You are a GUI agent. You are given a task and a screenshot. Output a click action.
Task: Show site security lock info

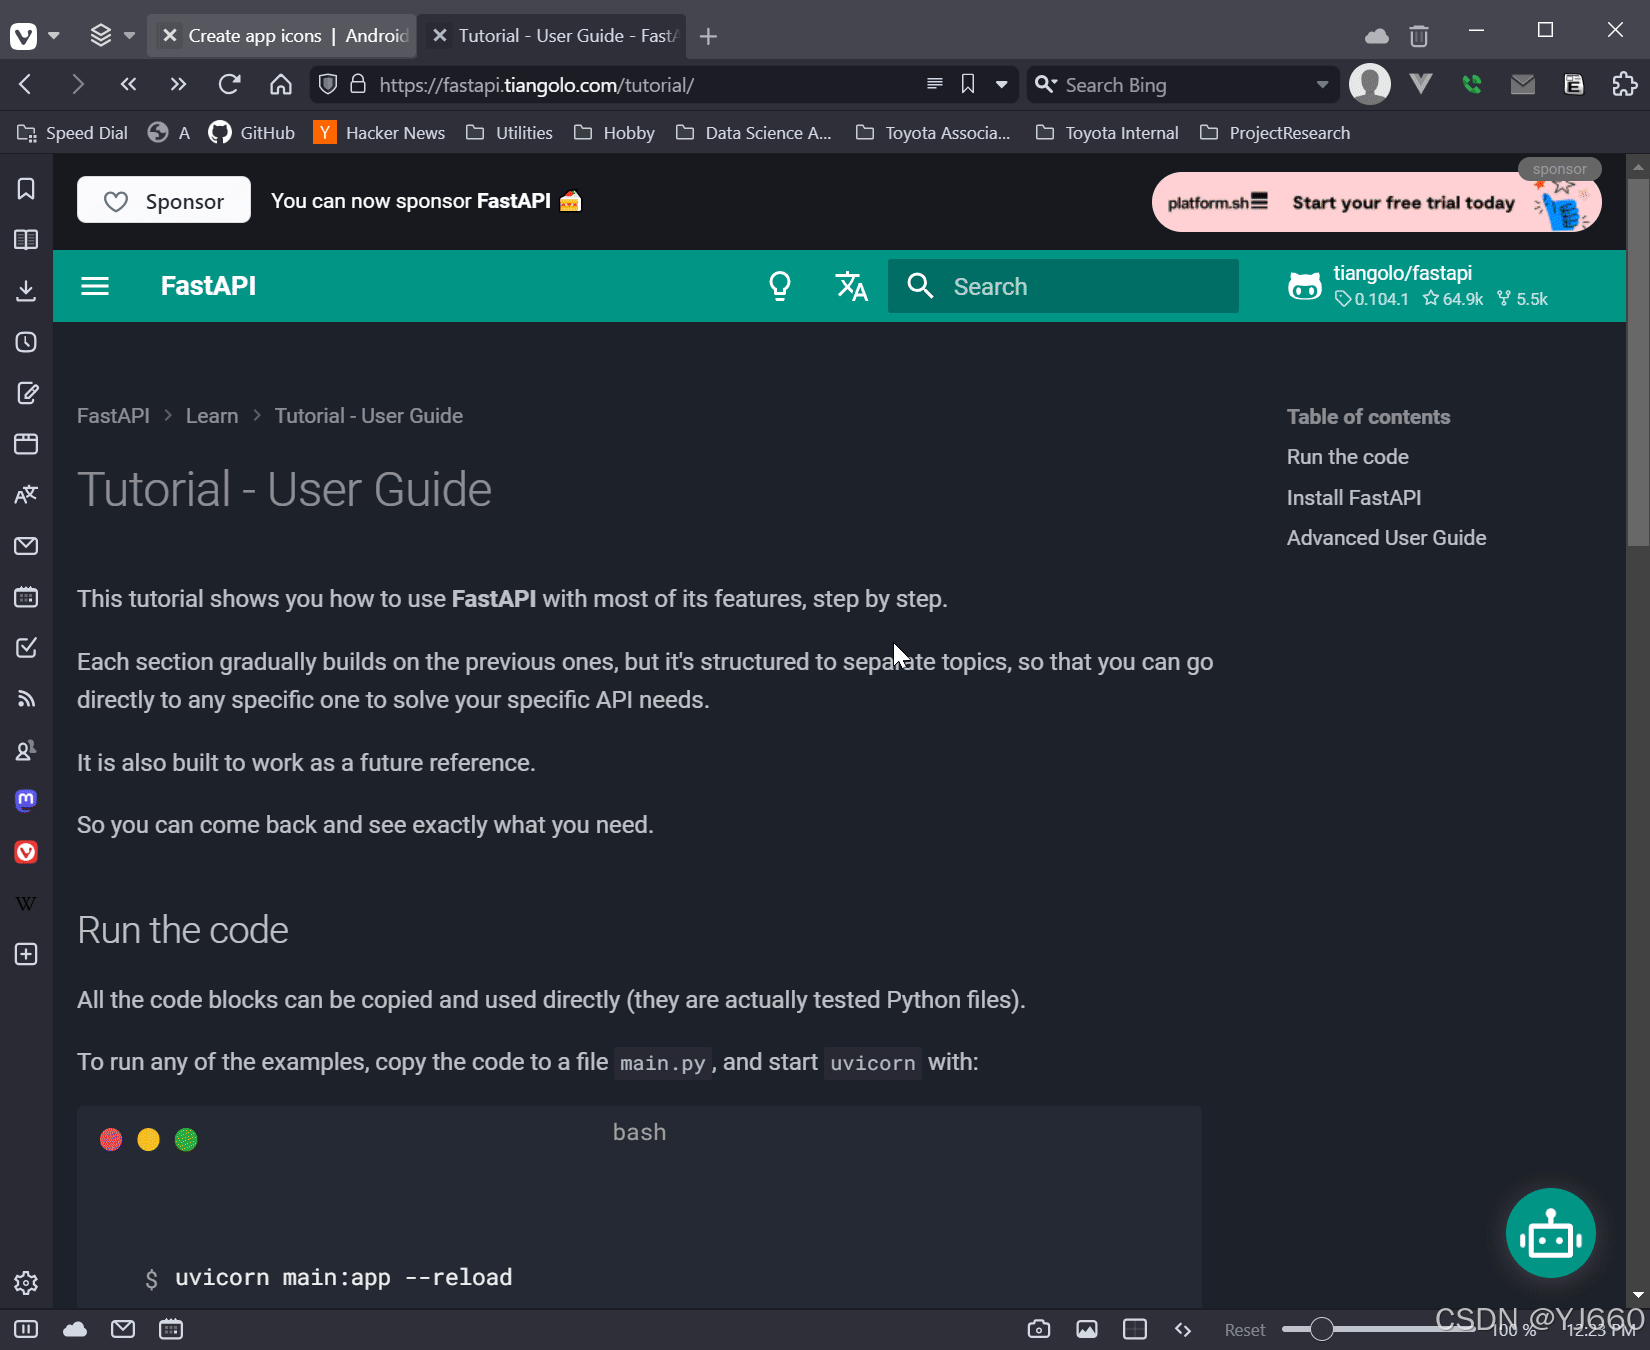tap(358, 84)
